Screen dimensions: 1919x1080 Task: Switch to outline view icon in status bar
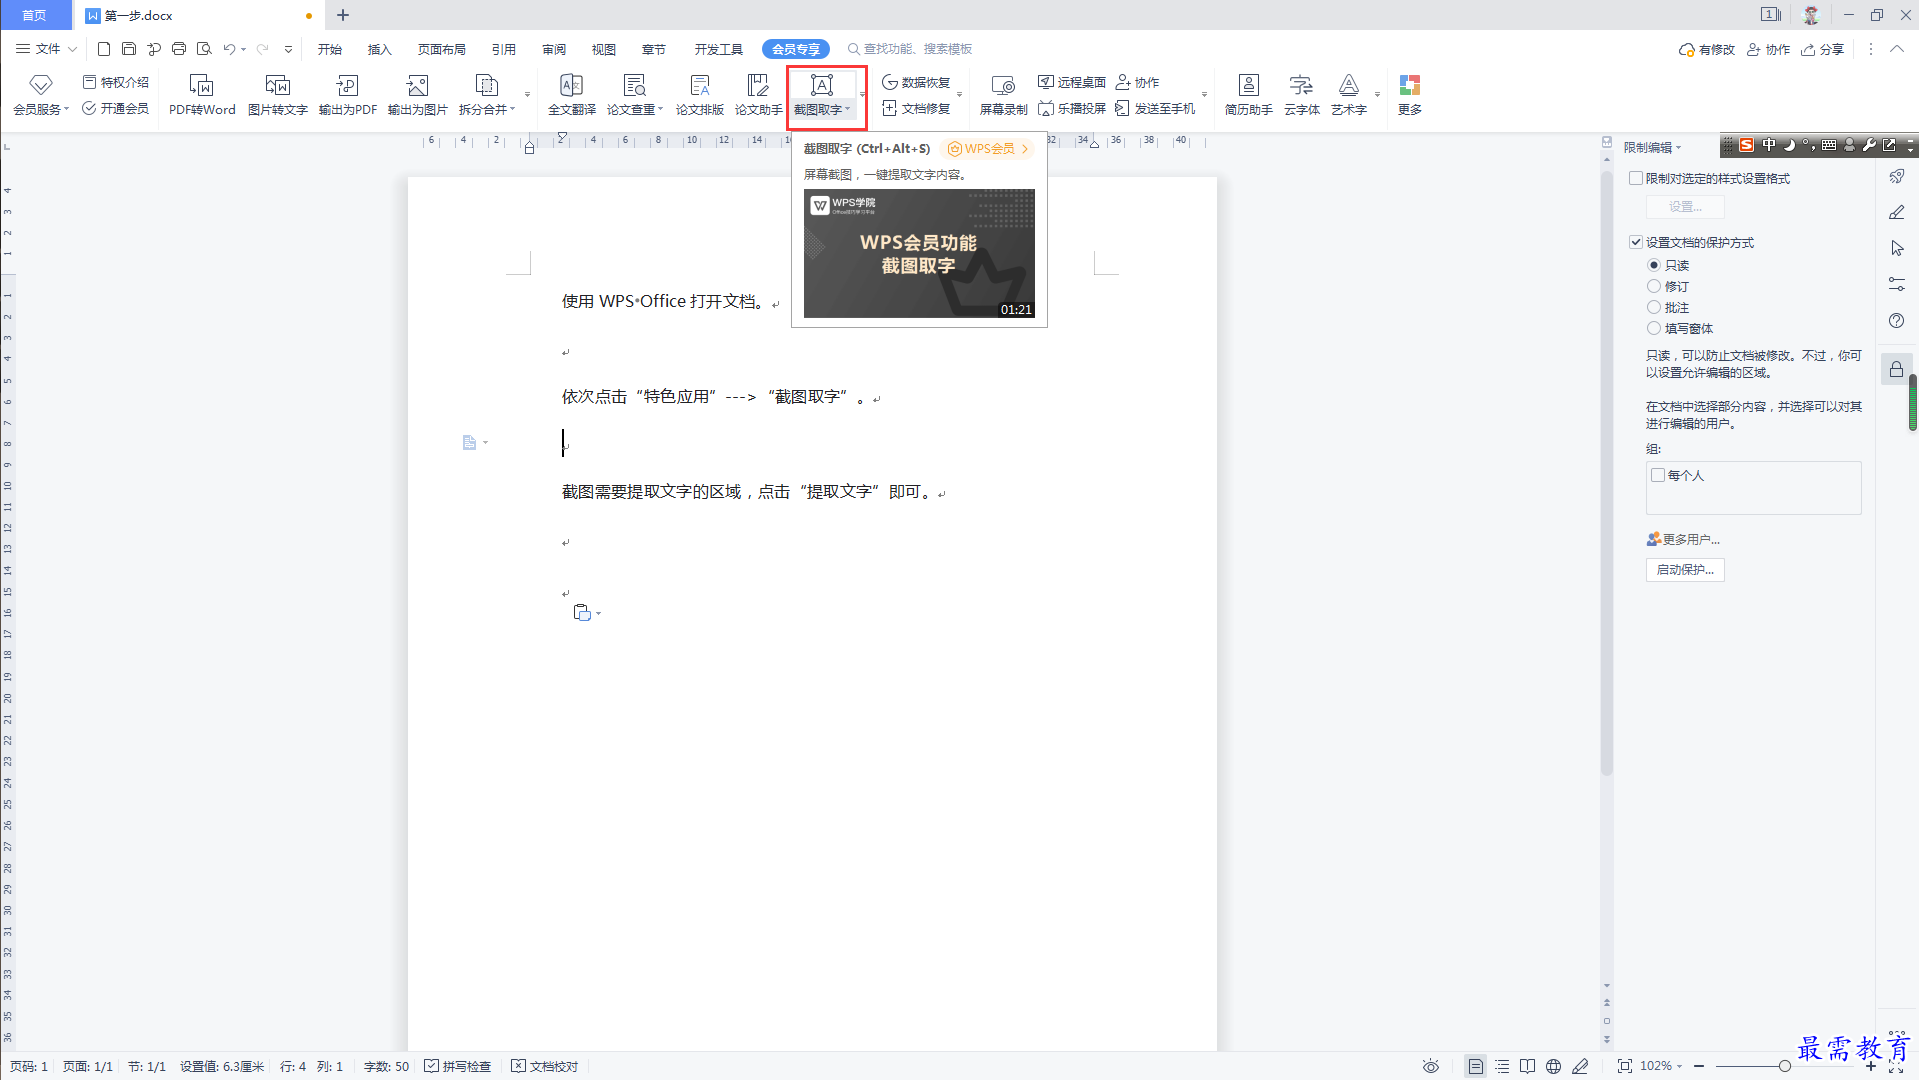(x=1502, y=1066)
